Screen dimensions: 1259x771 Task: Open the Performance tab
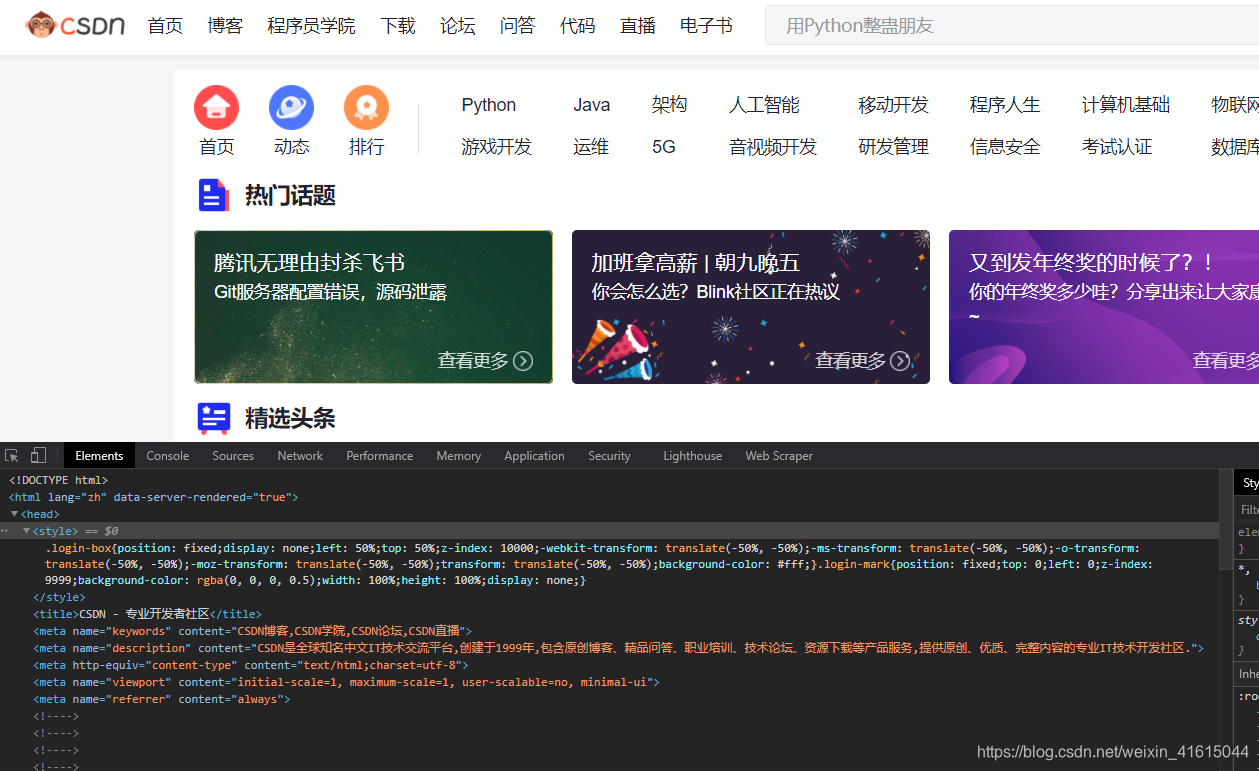[x=379, y=456]
